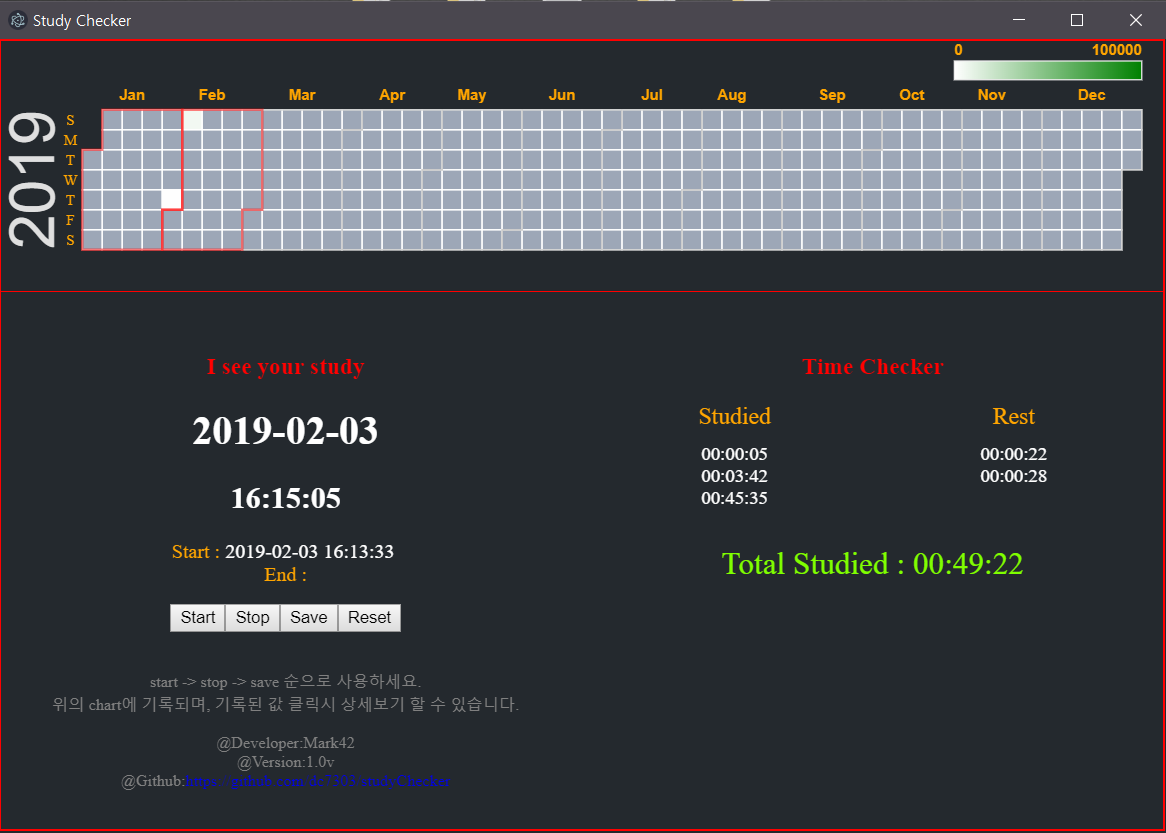Click the Stop button
Image resolution: width=1166 pixels, height=833 pixels.
tap(253, 617)
